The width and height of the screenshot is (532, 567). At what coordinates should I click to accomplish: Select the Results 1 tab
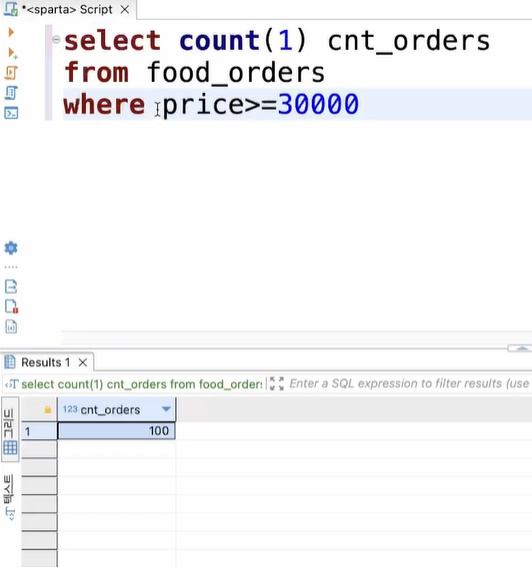pos(46,362)
